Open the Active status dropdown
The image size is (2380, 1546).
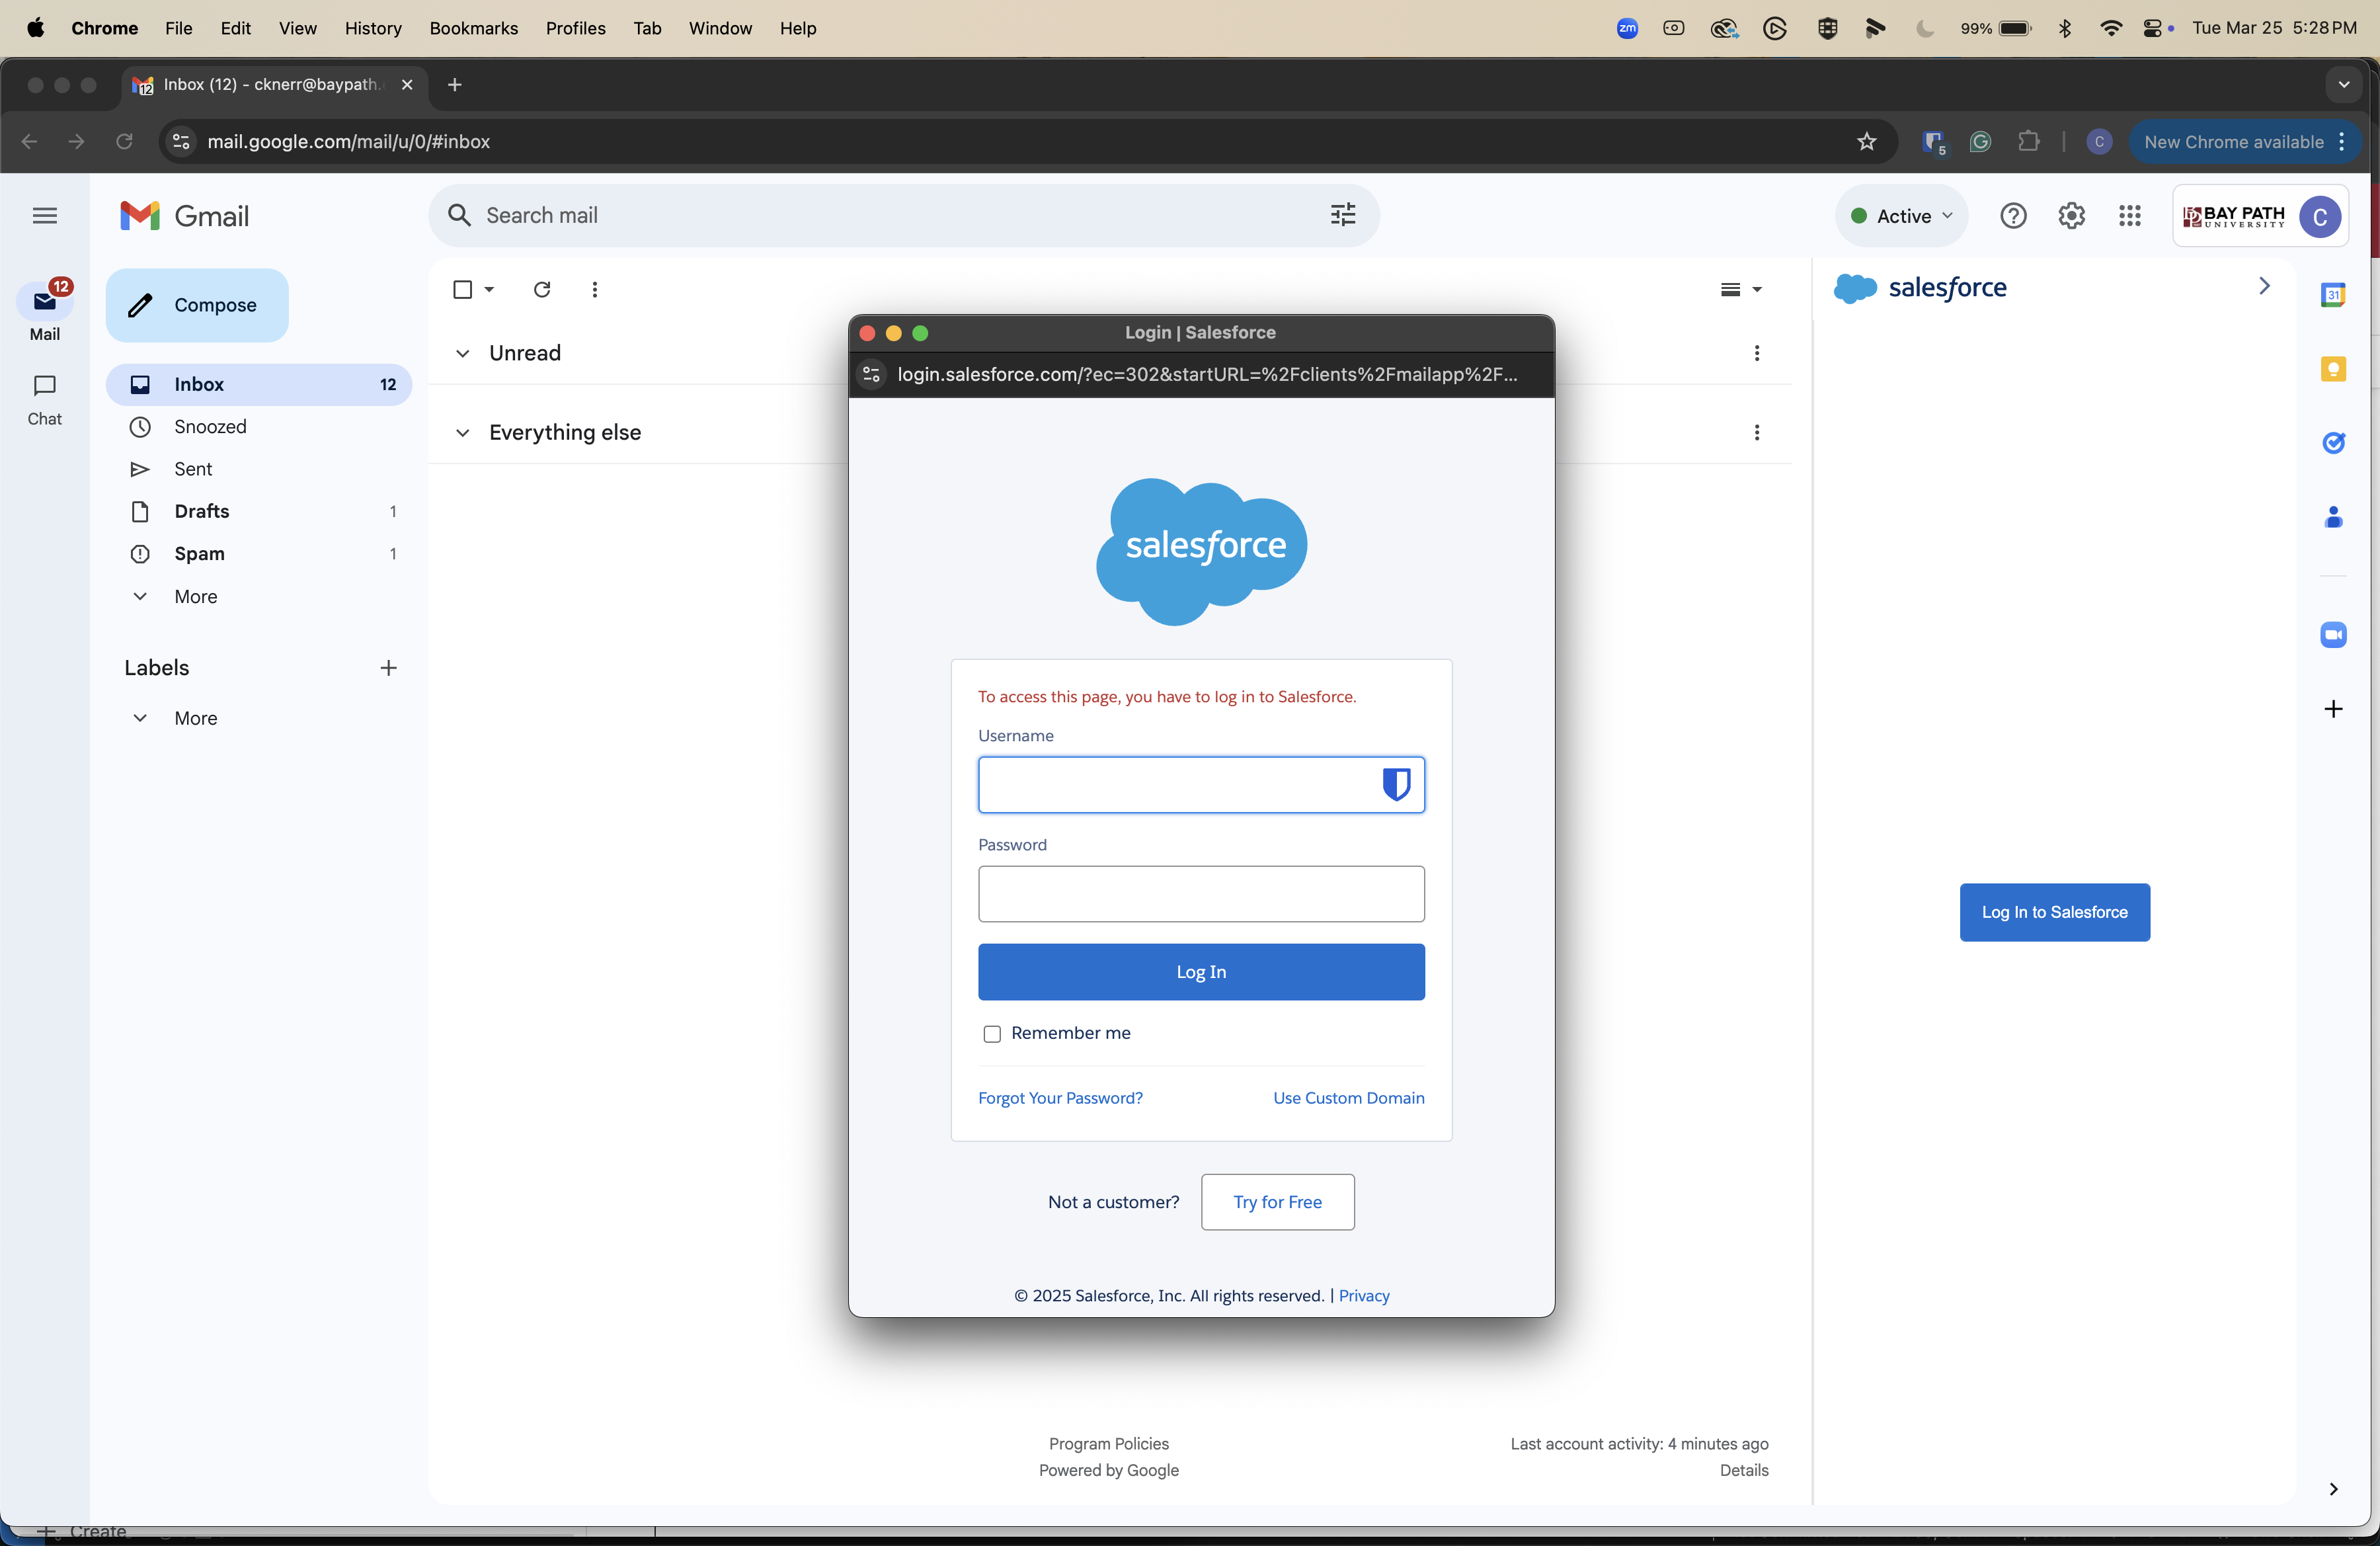click(x=1901, y=216)
